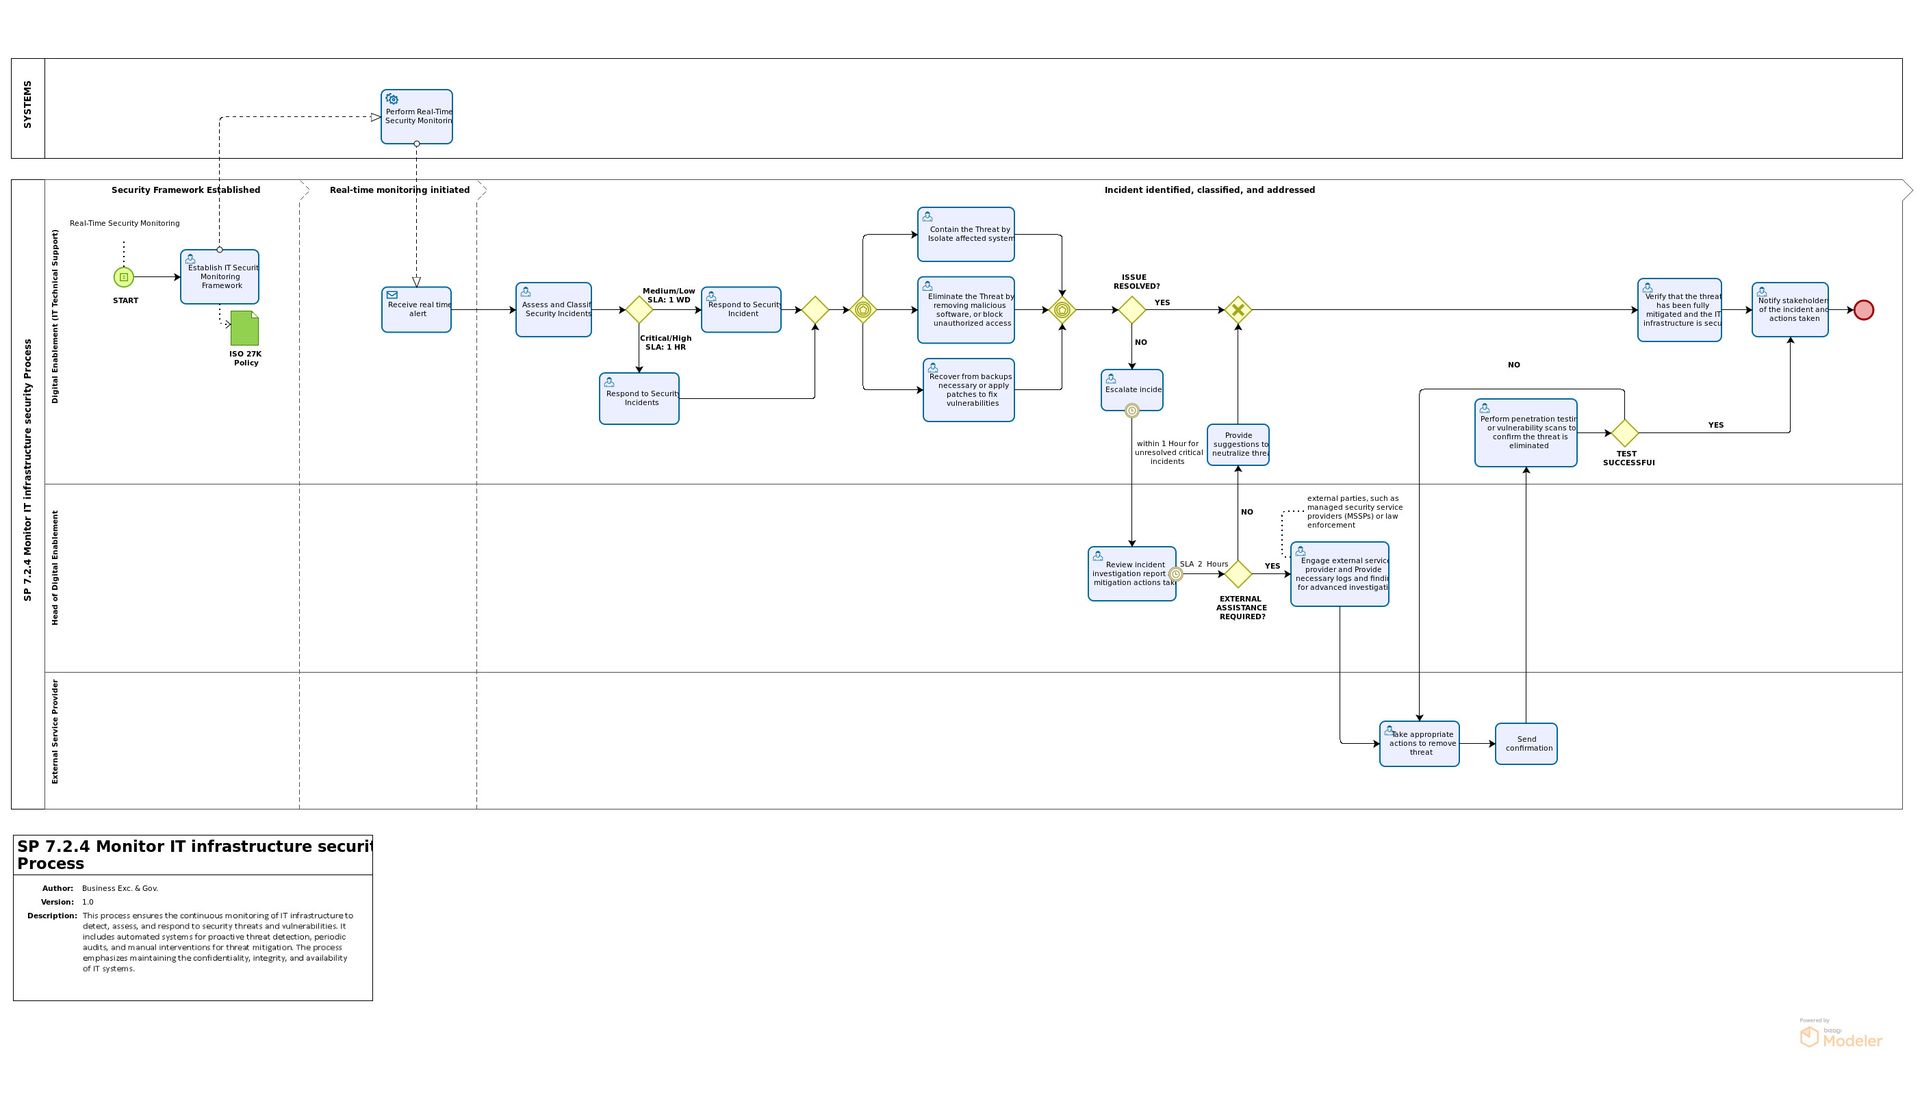1920x1101 pixels.
Task: Select the External Service Provider lane label
Action: click(55, 731)
